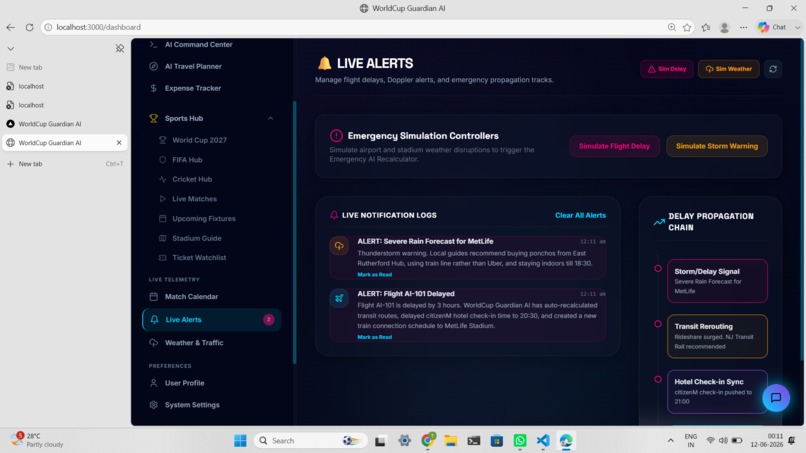Click the Sim Delay button

tap(667, 69)
